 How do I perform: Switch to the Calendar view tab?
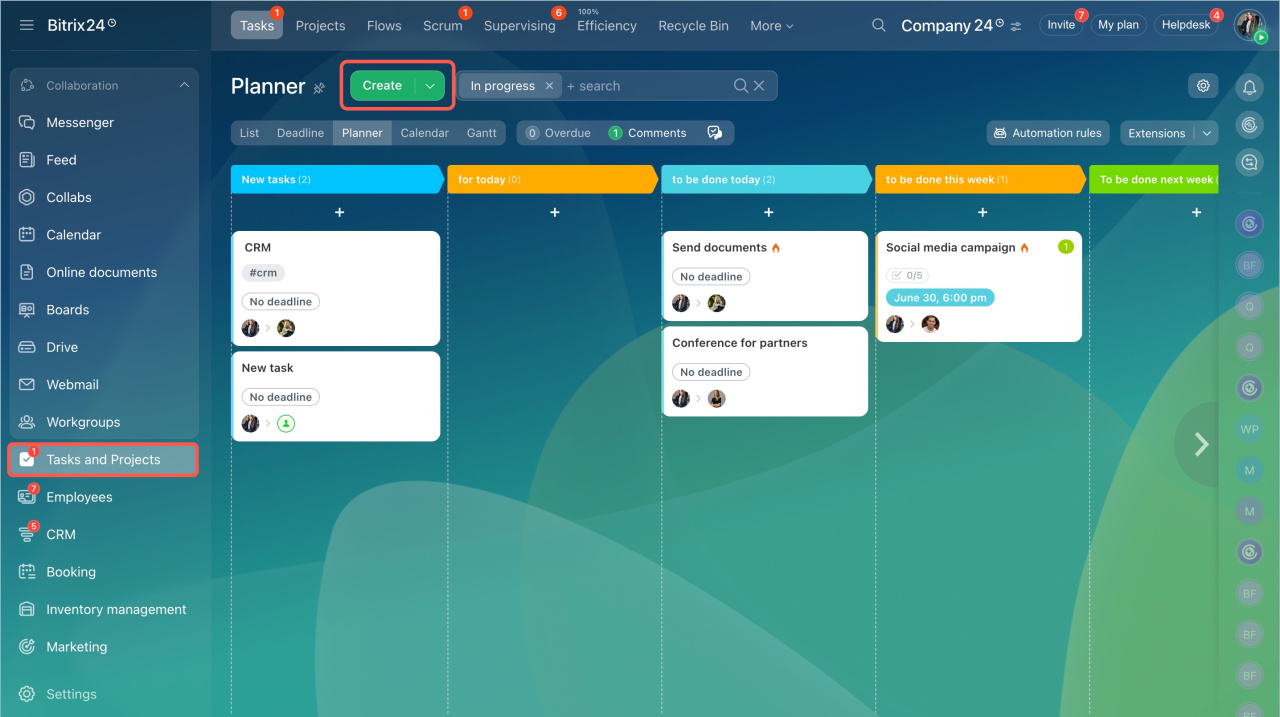pos(425,133)
